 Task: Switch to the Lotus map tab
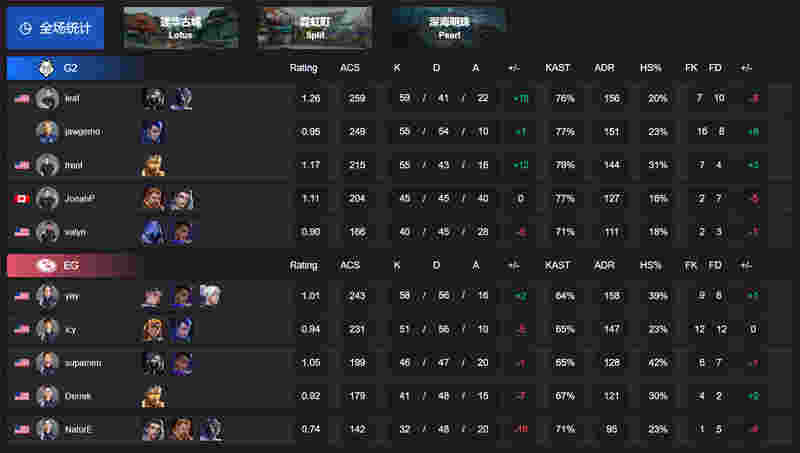[181, 28]
